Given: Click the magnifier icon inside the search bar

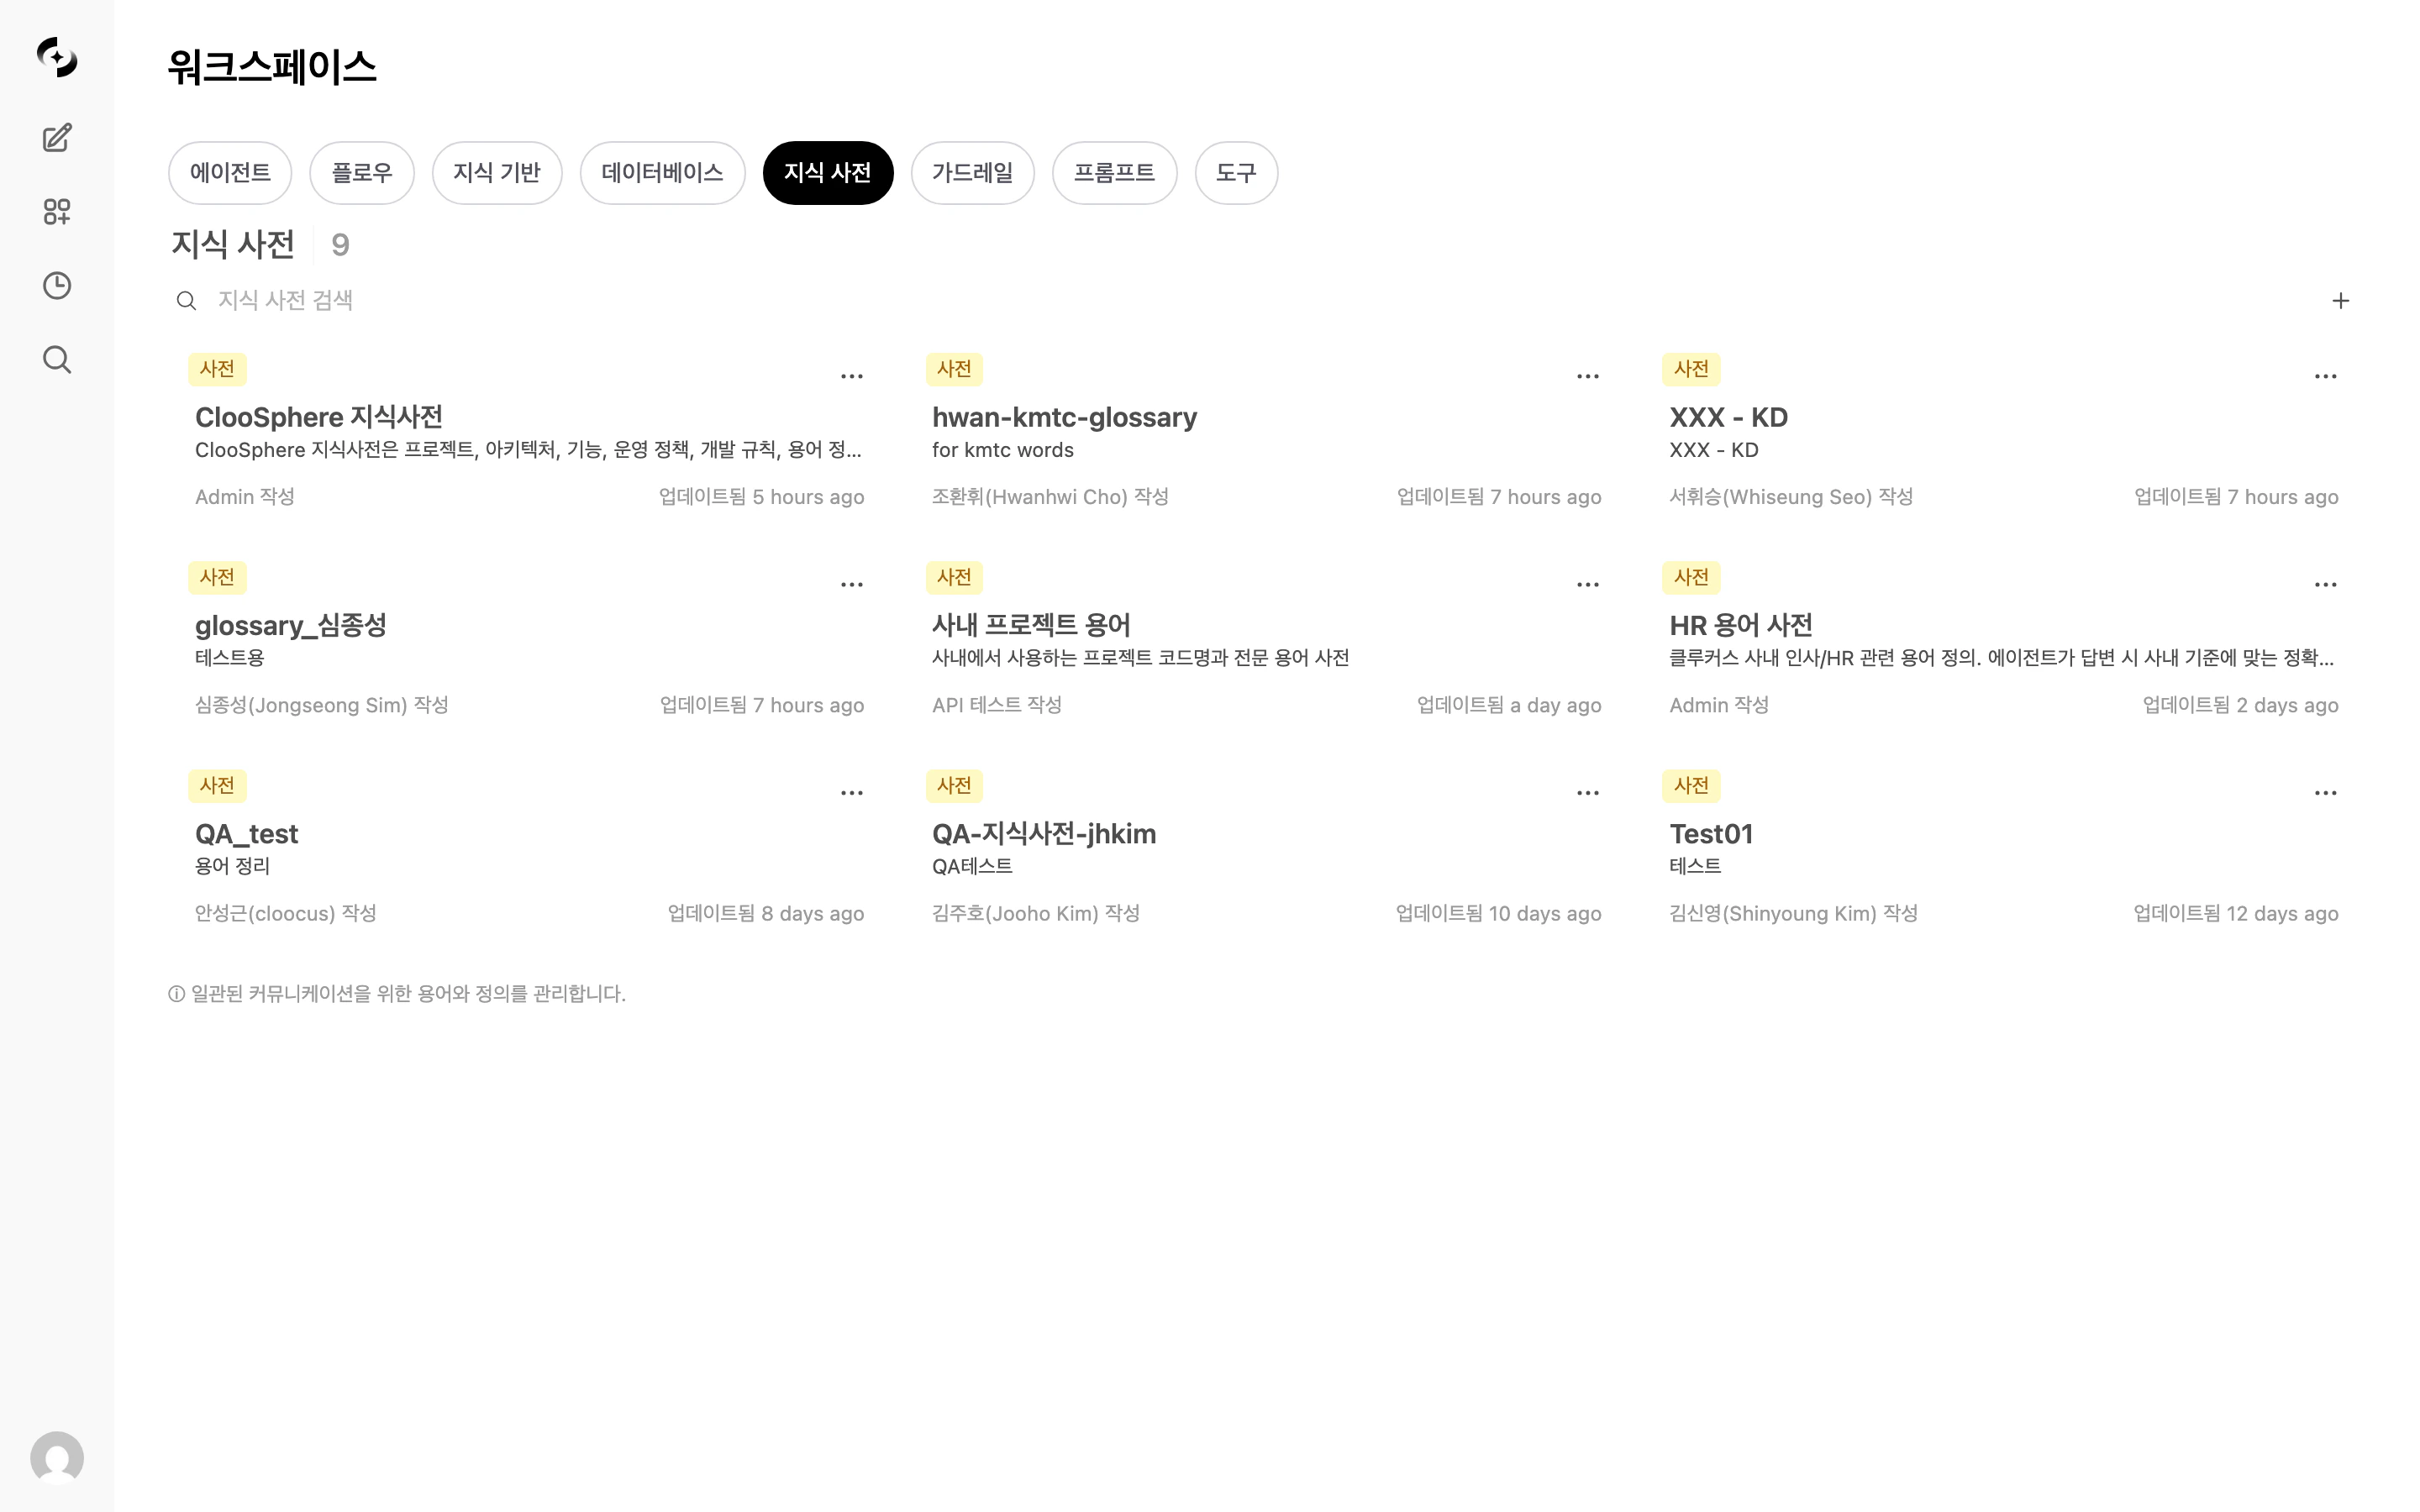Looking at the screenshot, I should point(186,300).
